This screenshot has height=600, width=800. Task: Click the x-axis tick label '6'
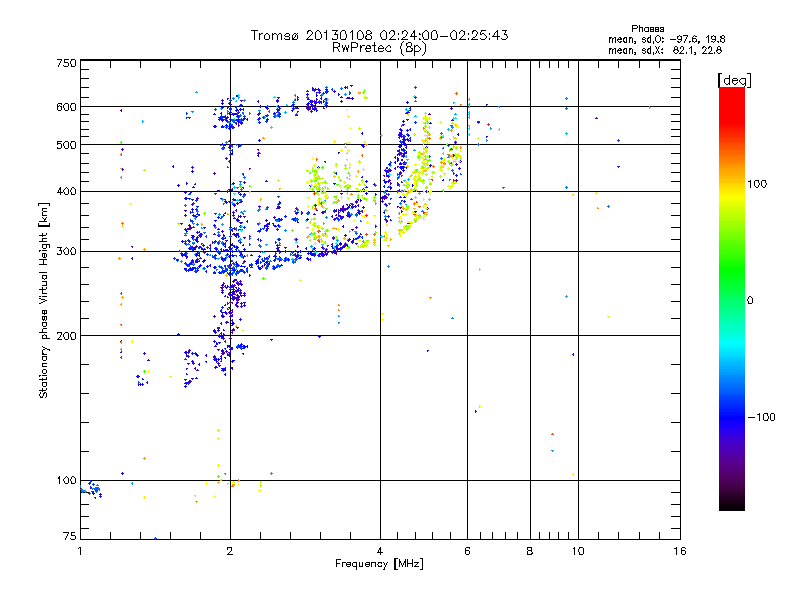click(467, 551)
